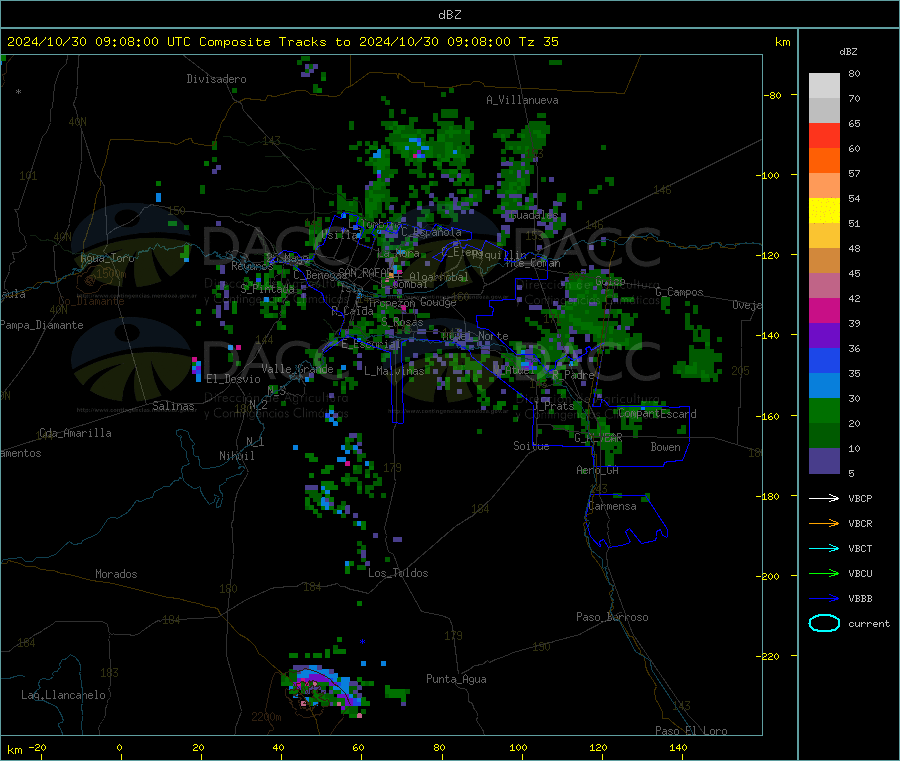The height and width of the screenshot is (761, 900).
Task: Click the 'Pampa_Diamante' map label
Action: click(x=42, y=325)
